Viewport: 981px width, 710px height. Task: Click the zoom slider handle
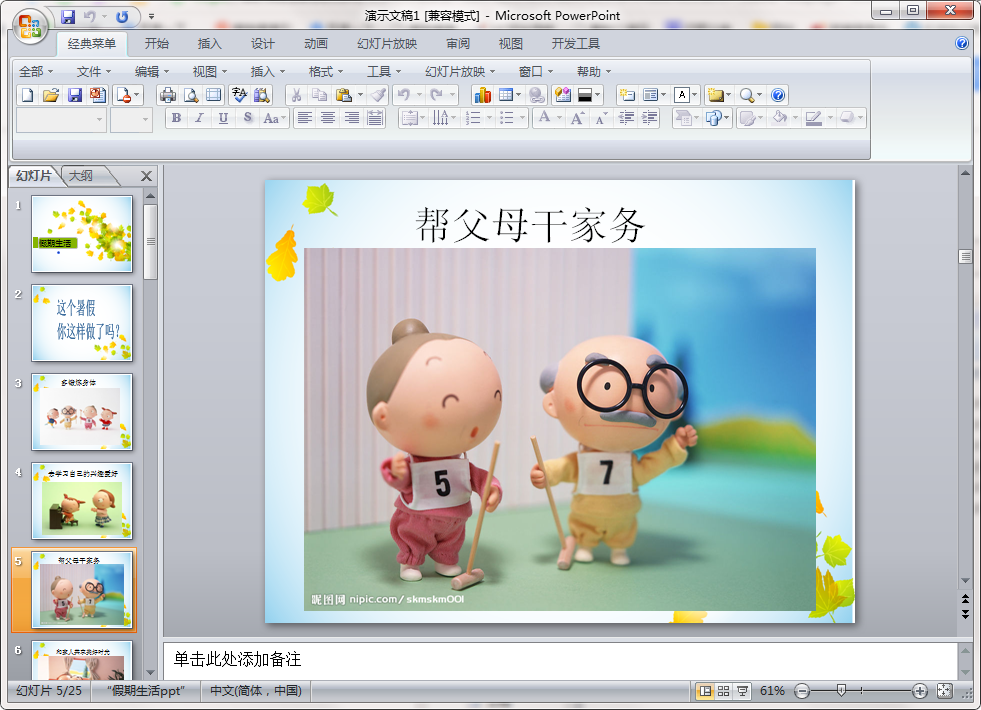pyautogui.click(x=841, y=691)
